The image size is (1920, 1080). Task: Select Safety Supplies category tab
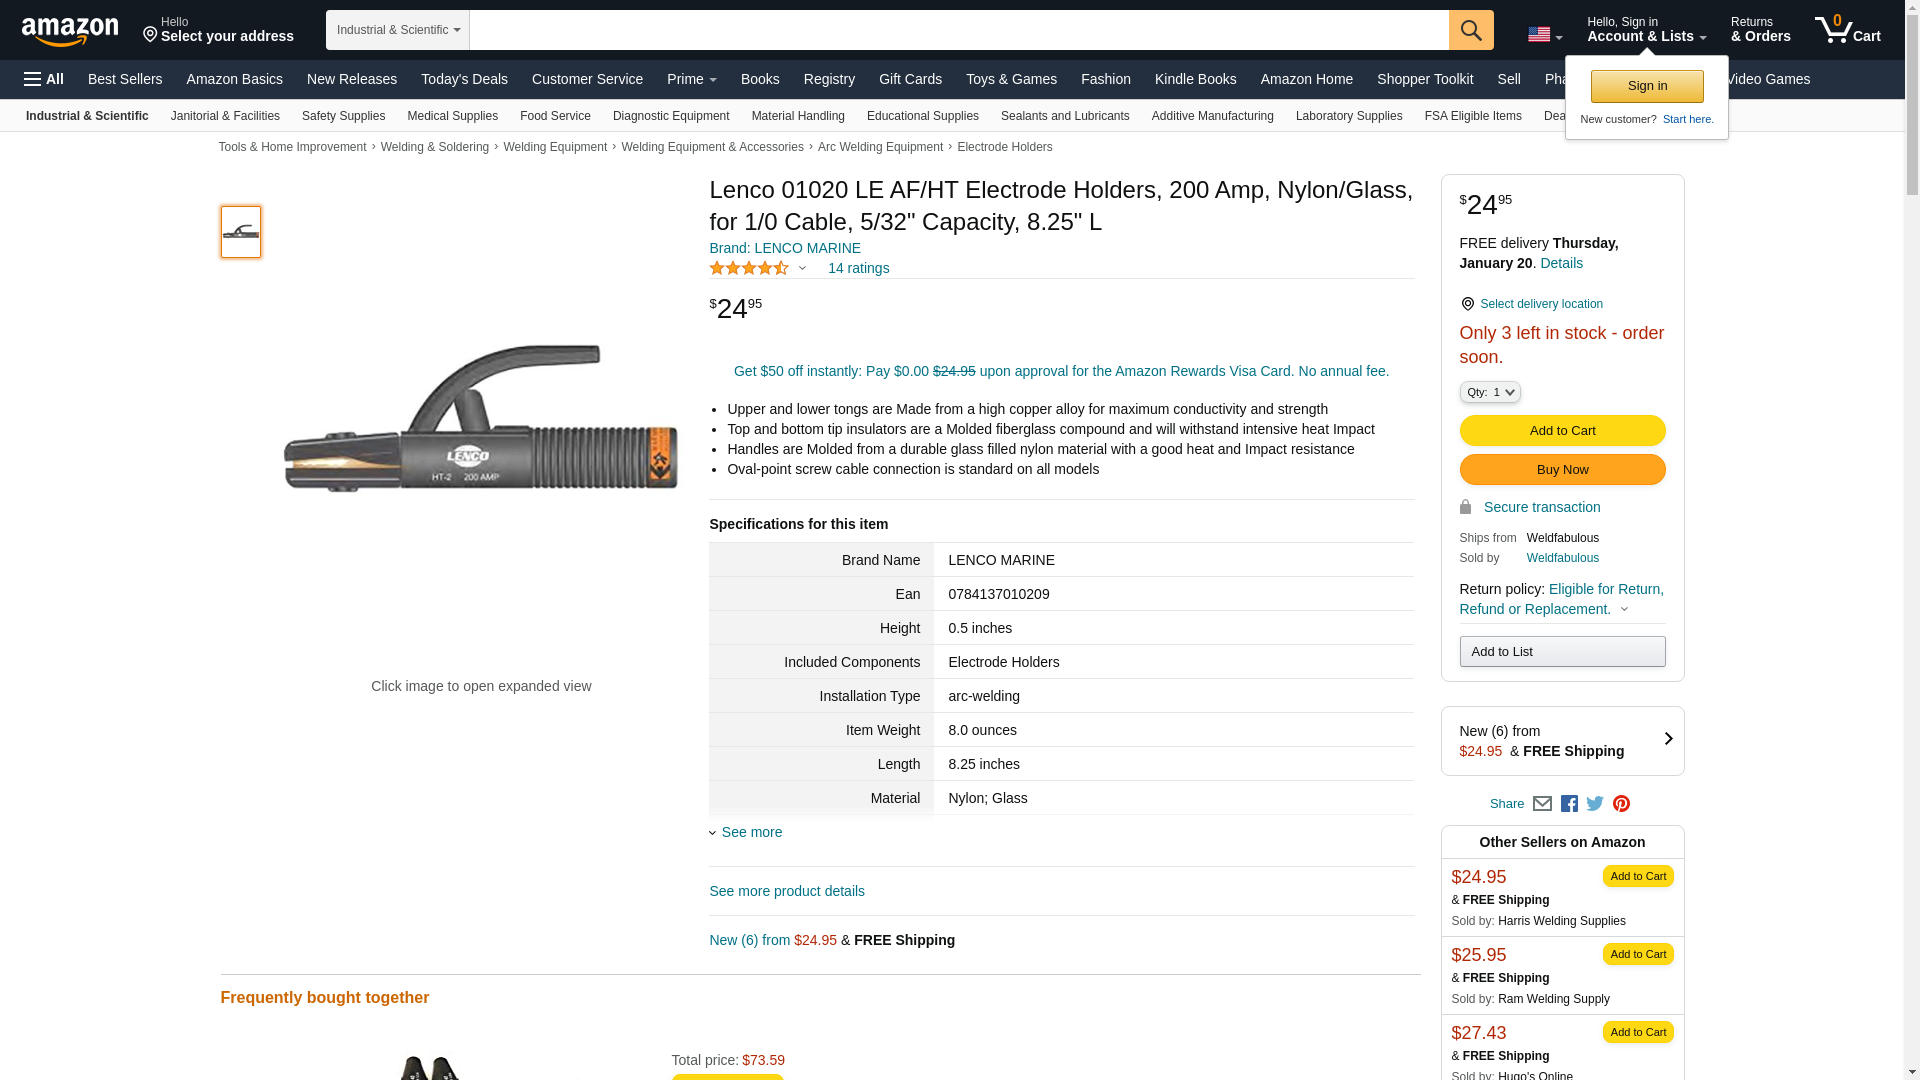(x=343, y=116)
